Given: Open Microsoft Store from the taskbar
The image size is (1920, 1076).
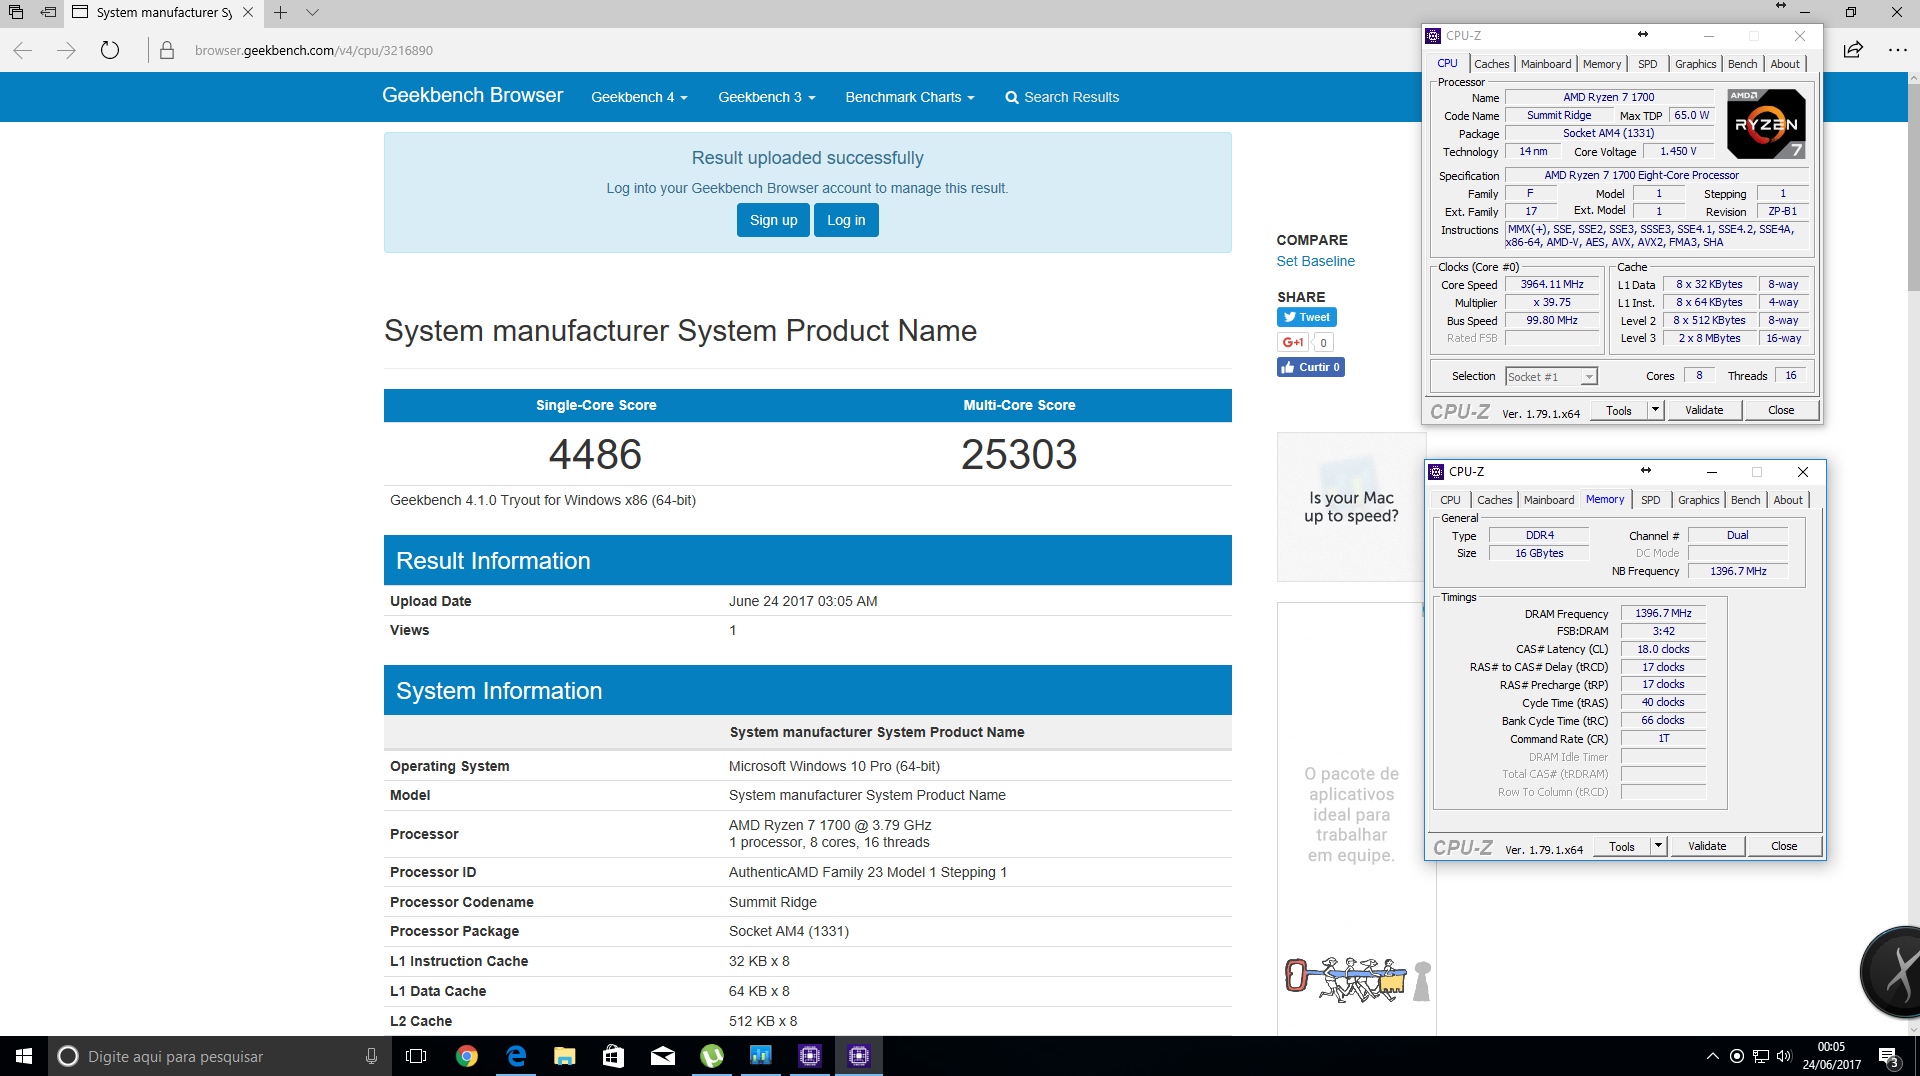Looking at the screenshot, I should pyautogui.click(x=613, y=1056).
